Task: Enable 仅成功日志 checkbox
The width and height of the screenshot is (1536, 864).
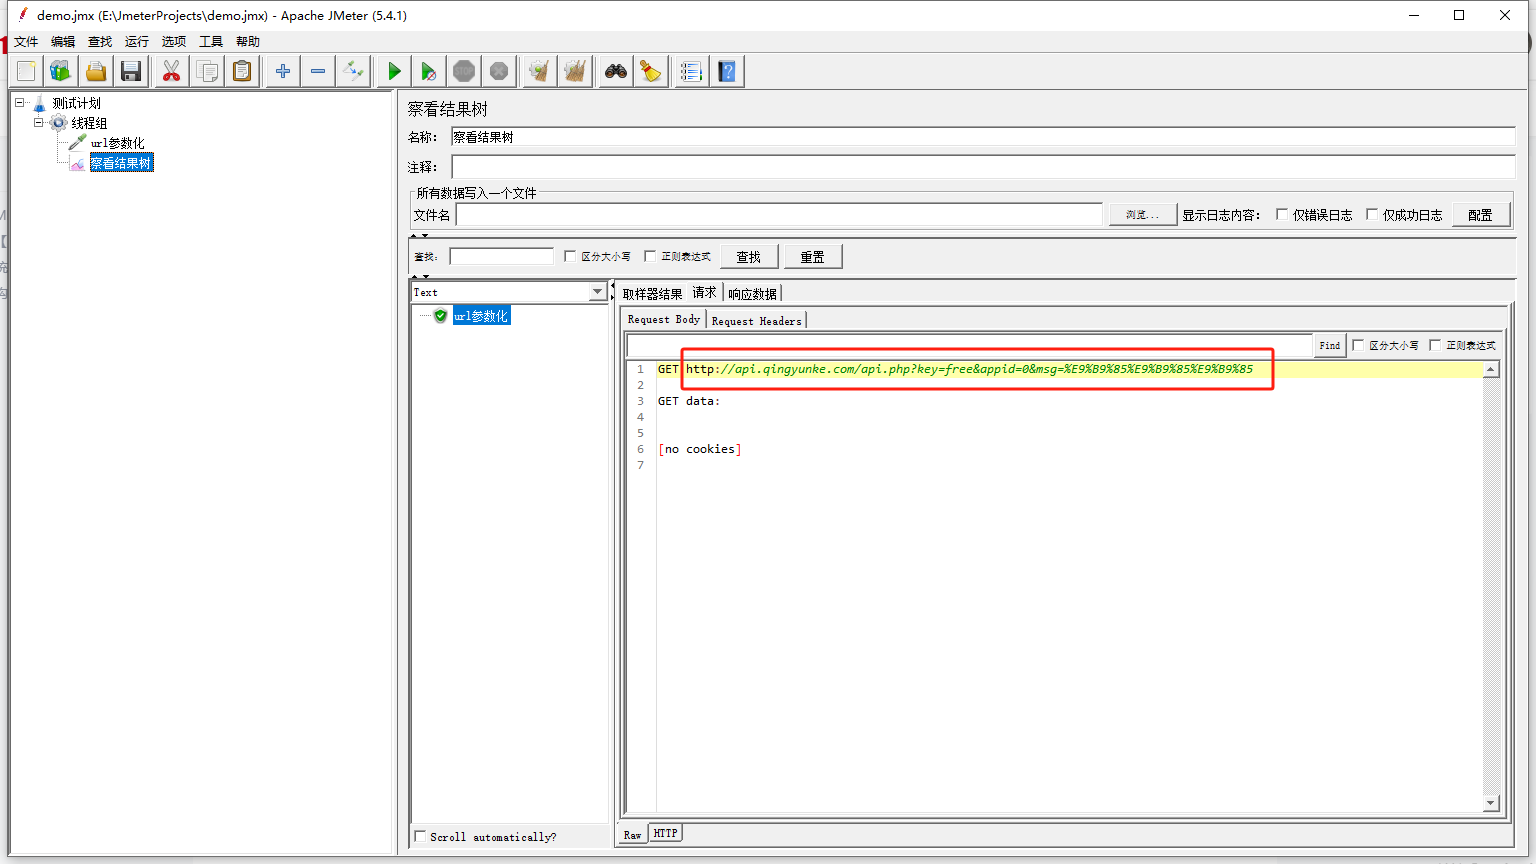Action: pos(1372,215)
